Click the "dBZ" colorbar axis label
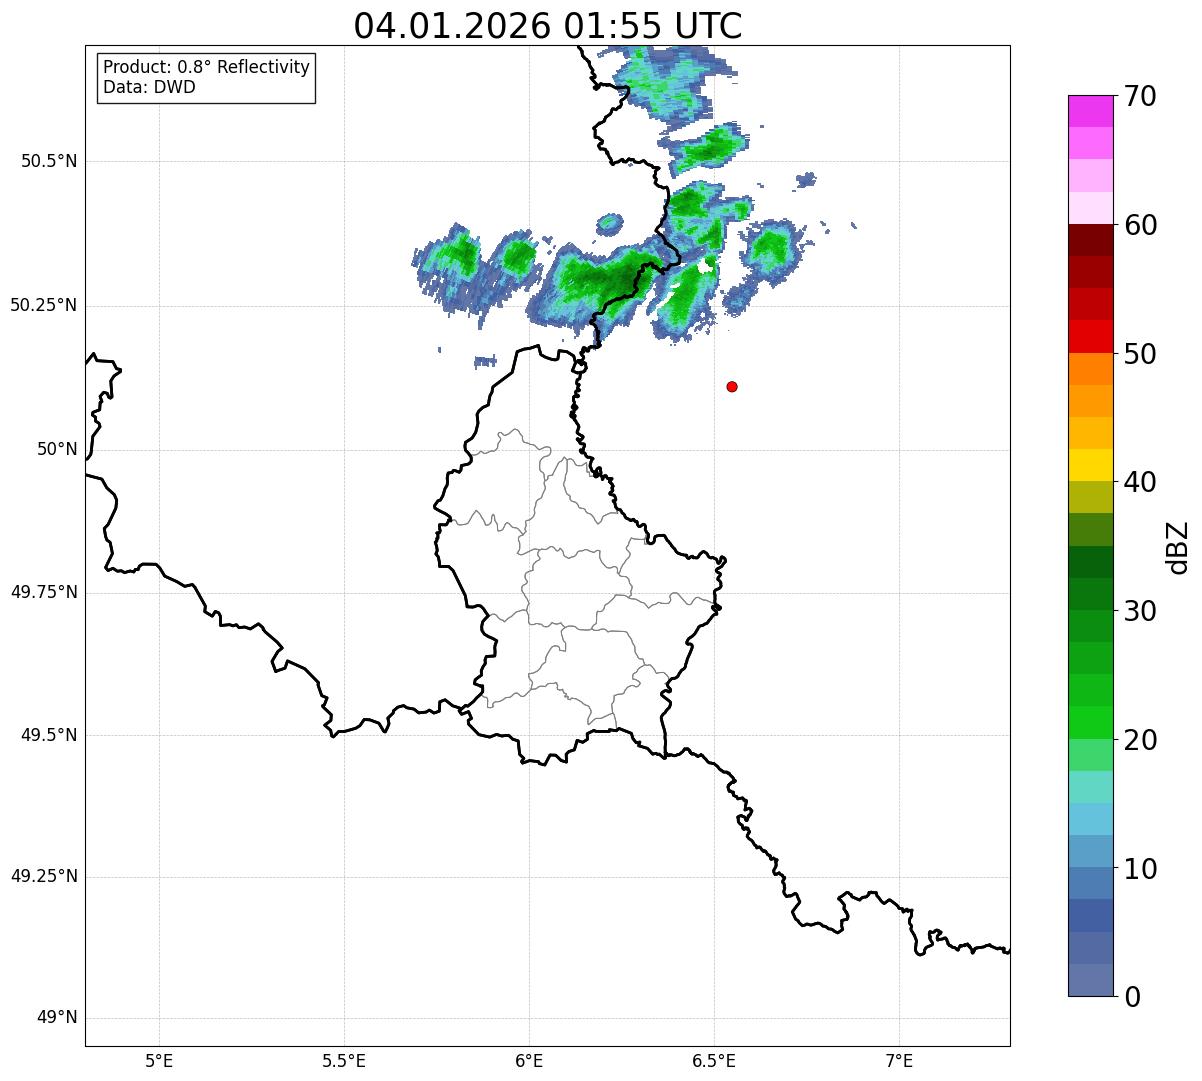The image size is (1202, 1081). pos(1178,546)
